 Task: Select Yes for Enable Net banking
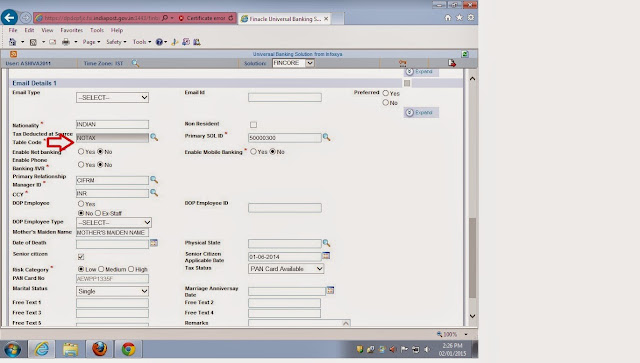81,151
